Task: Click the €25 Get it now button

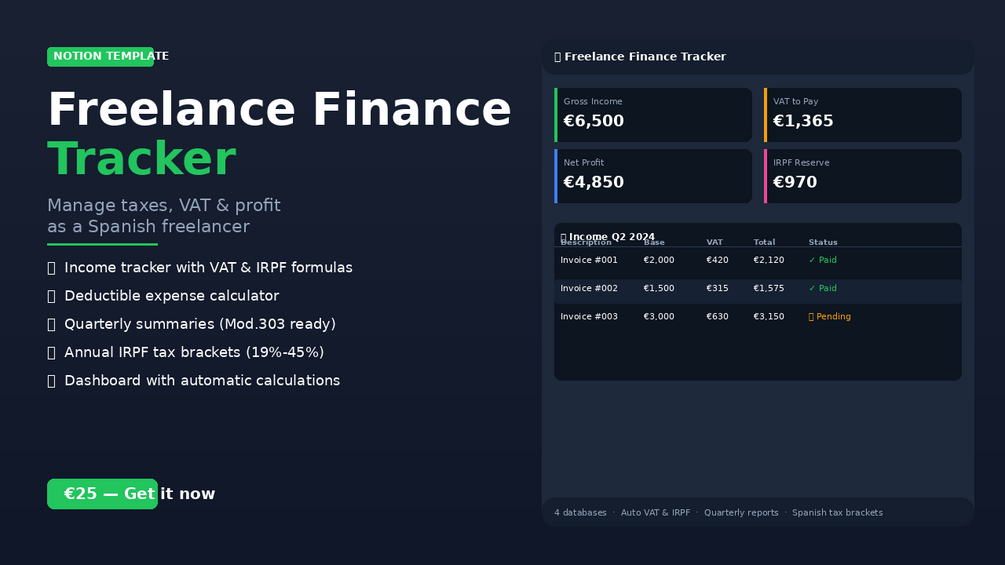Action: pyautogui.click(x=103, y=494)
